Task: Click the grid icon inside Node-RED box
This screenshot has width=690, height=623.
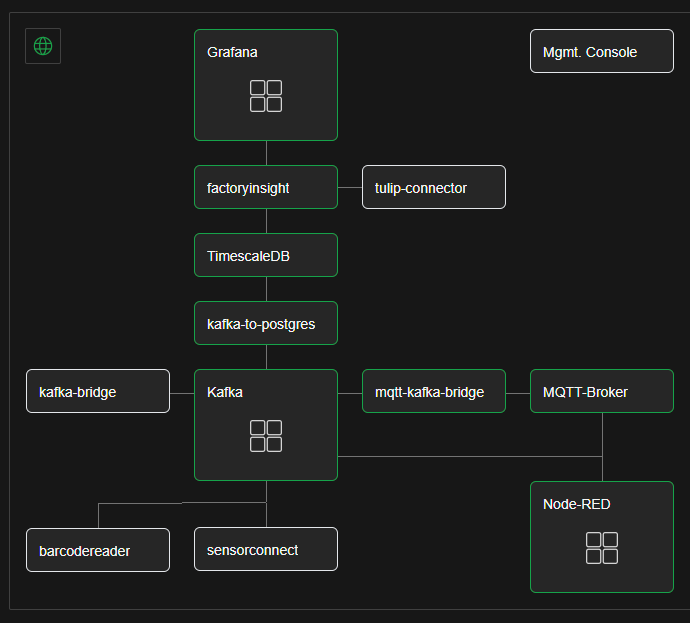Action: 602,548
